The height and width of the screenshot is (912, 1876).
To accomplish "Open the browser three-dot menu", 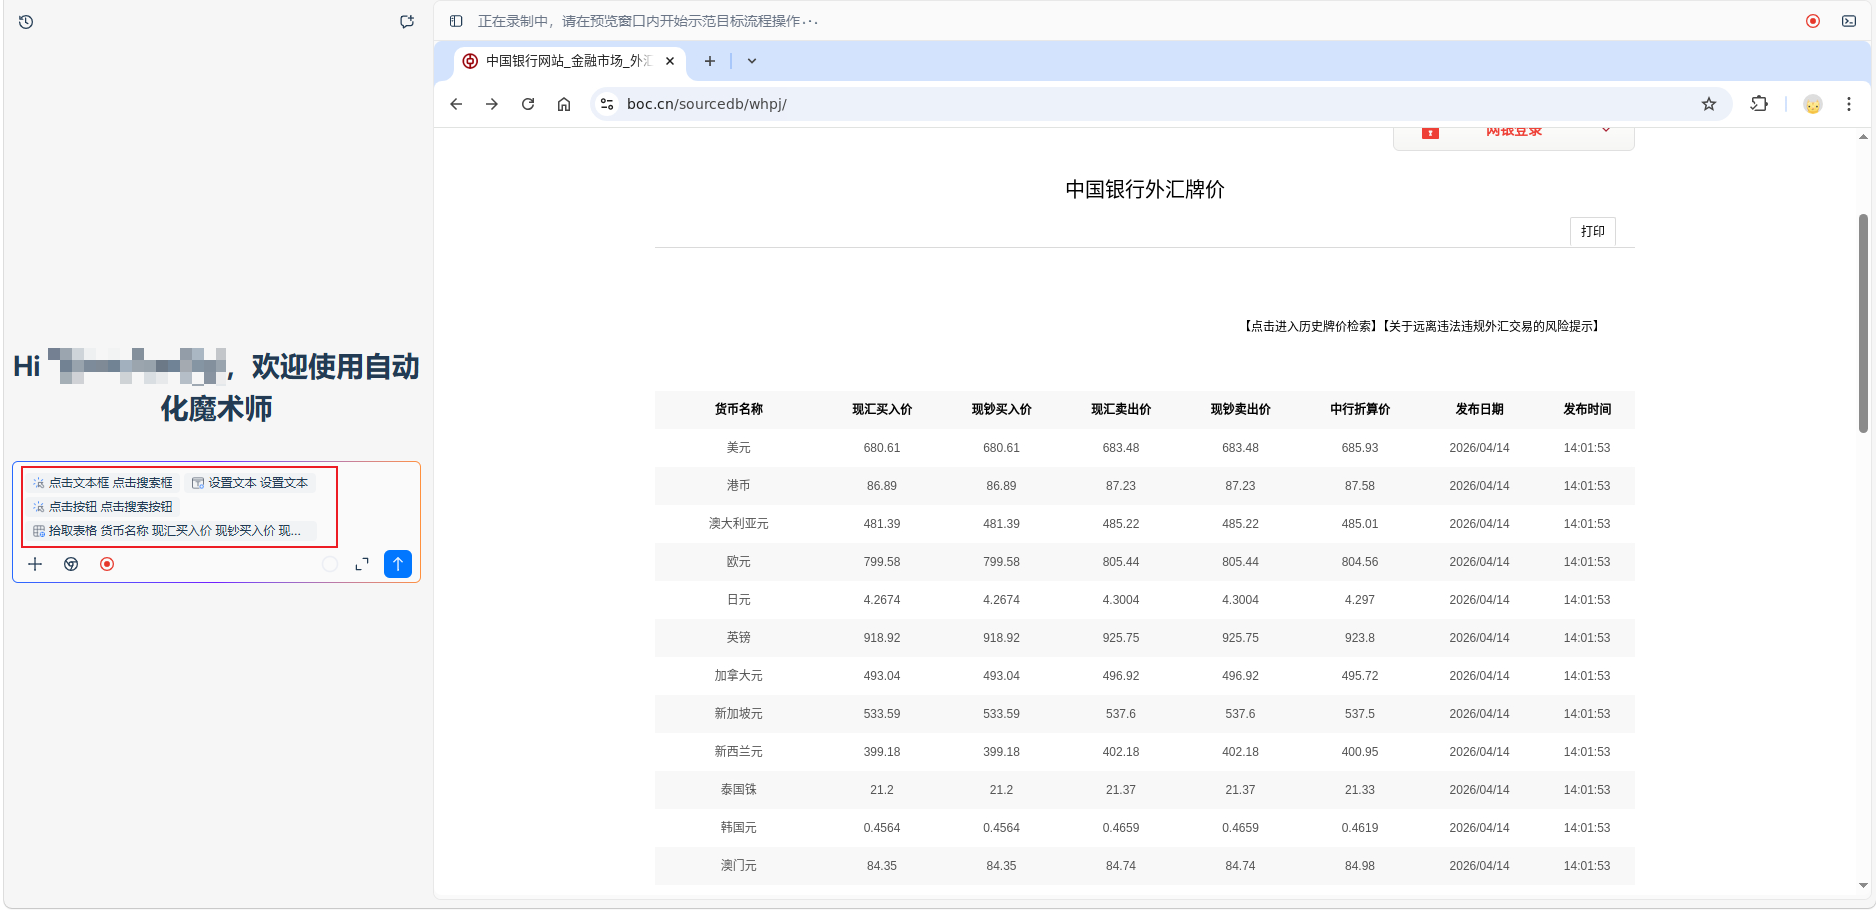I will pyautogui.click(x=1849, y=104).
